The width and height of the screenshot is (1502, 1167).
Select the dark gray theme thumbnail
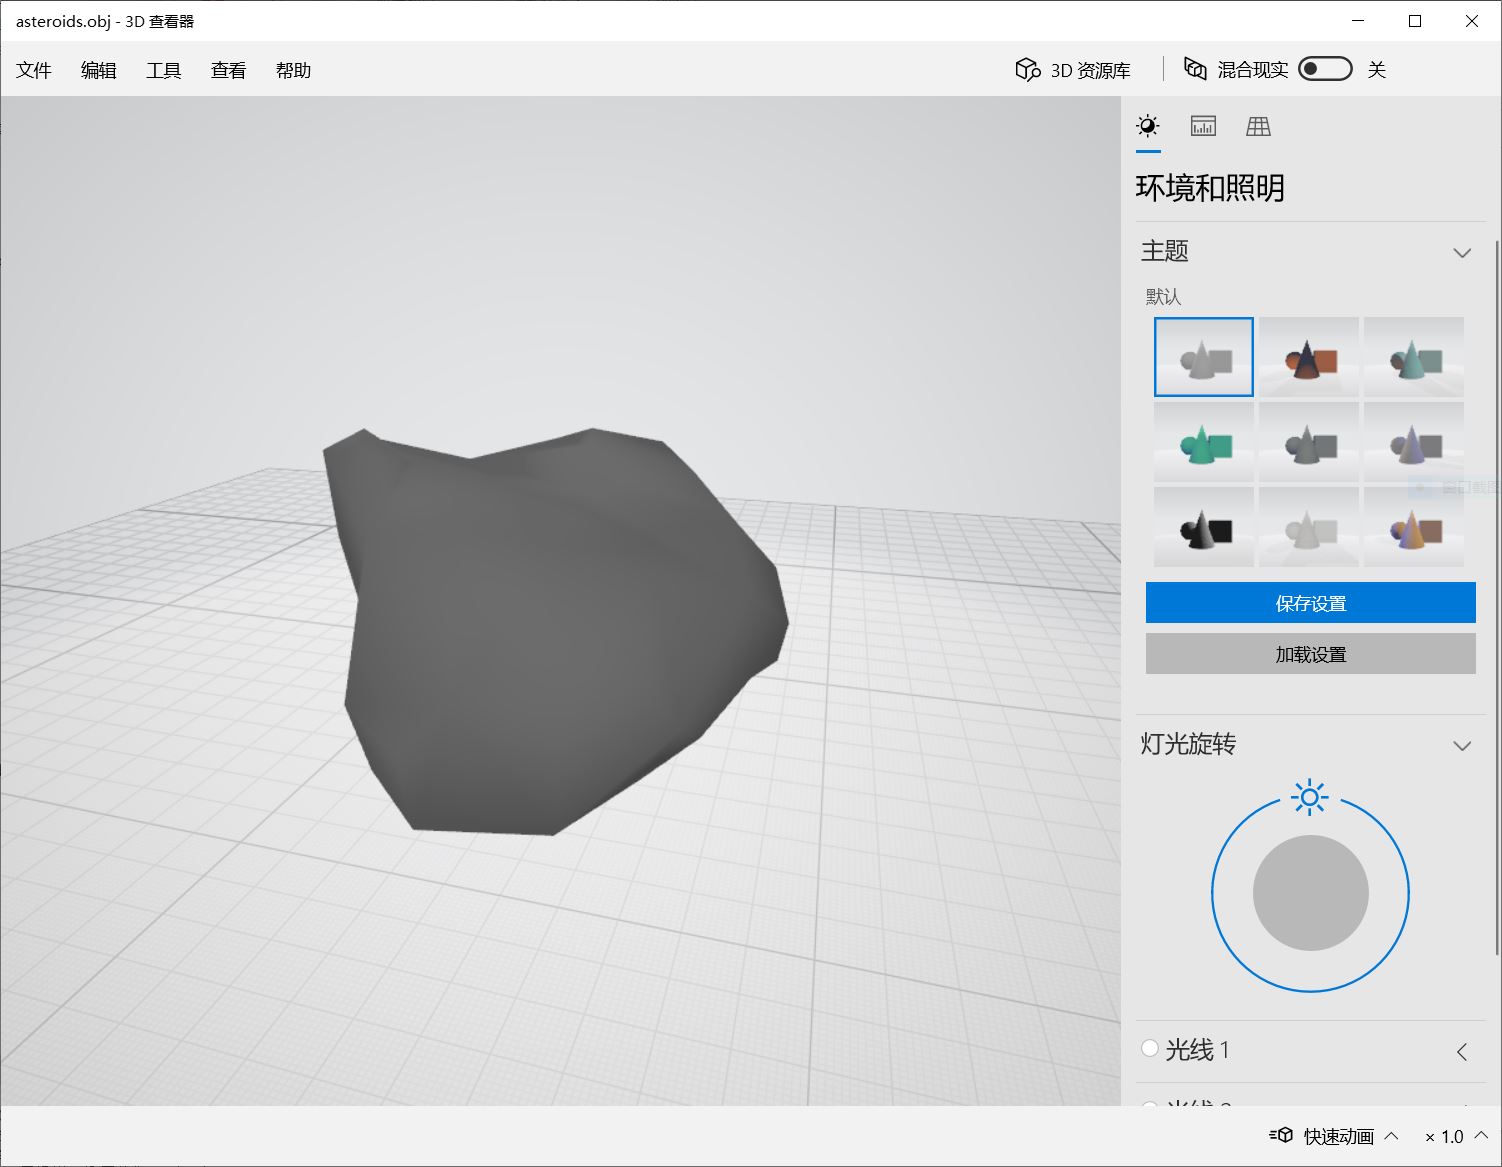(x=1309, y=442)
